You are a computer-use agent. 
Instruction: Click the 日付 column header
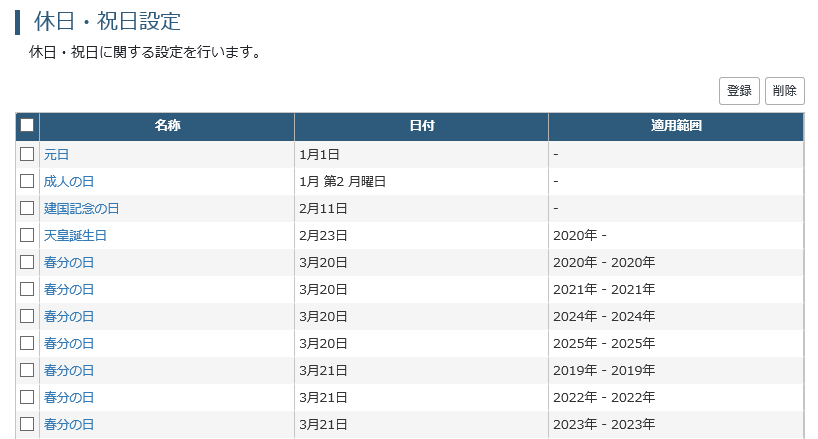(422, 126)
